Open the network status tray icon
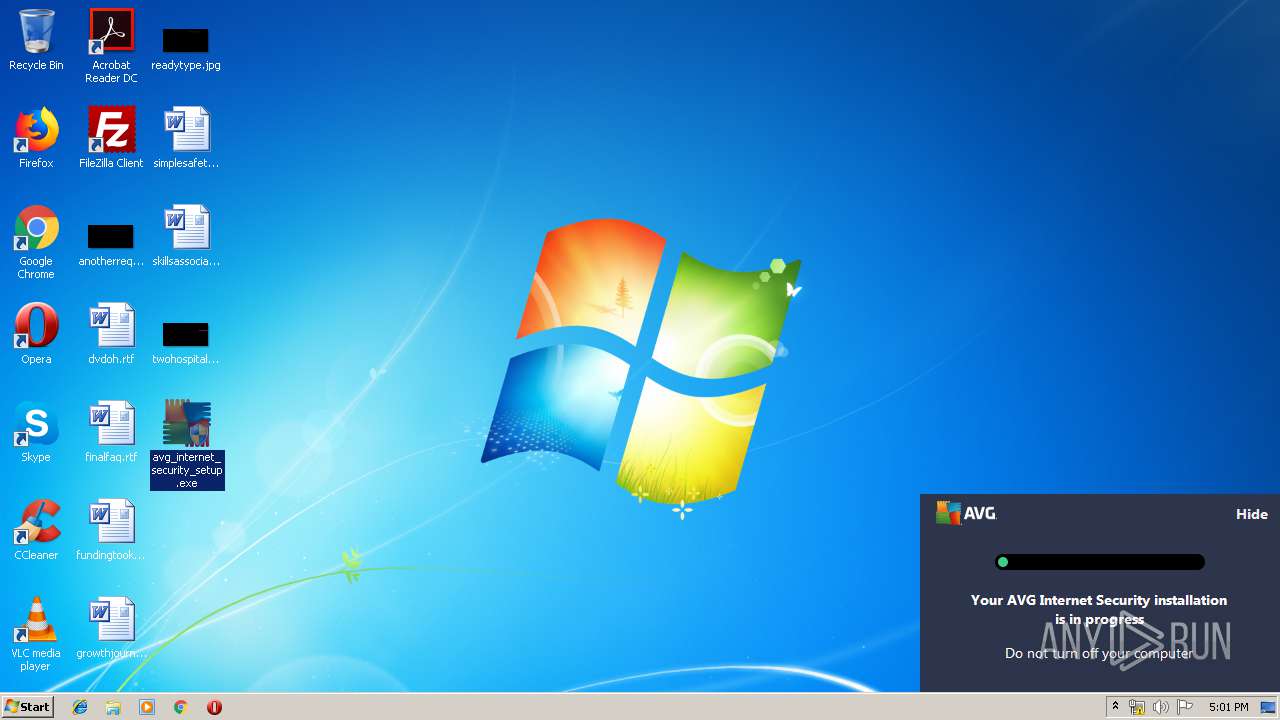Viewport: 1280px width, 720px height. [x=1137, y=707]
